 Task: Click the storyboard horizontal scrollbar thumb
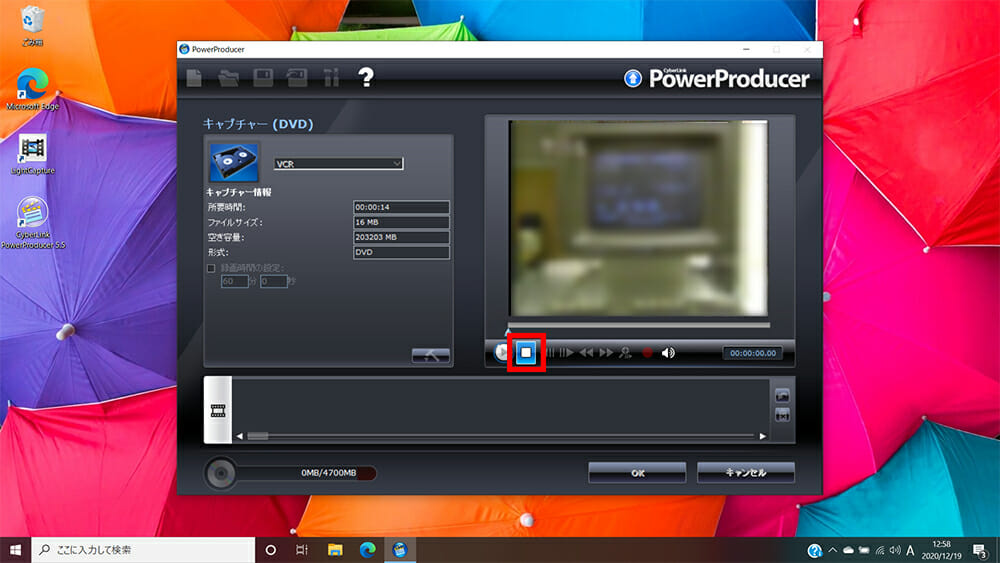(x=258, y=436)
